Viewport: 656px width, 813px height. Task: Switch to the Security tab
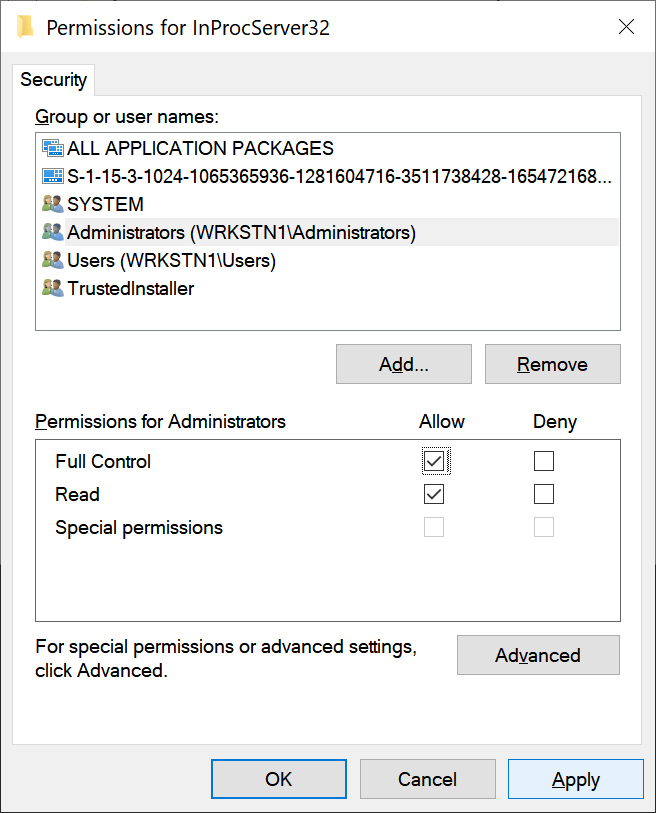coord(54,80)
